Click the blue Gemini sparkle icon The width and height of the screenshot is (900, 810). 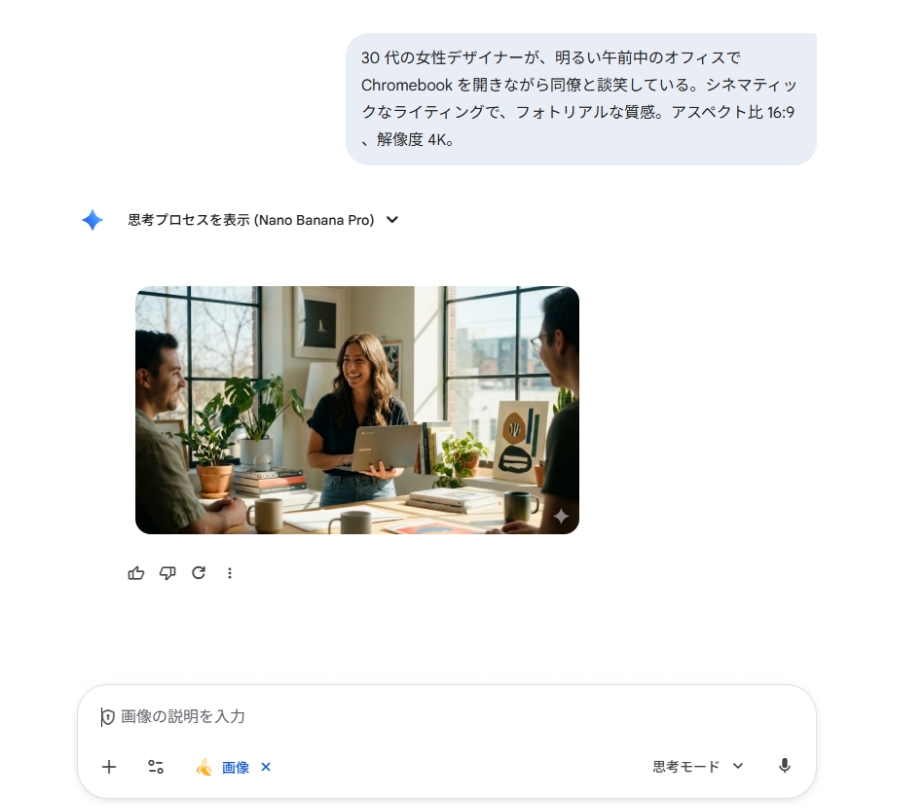pyautogui.click(x=92, y=220)
